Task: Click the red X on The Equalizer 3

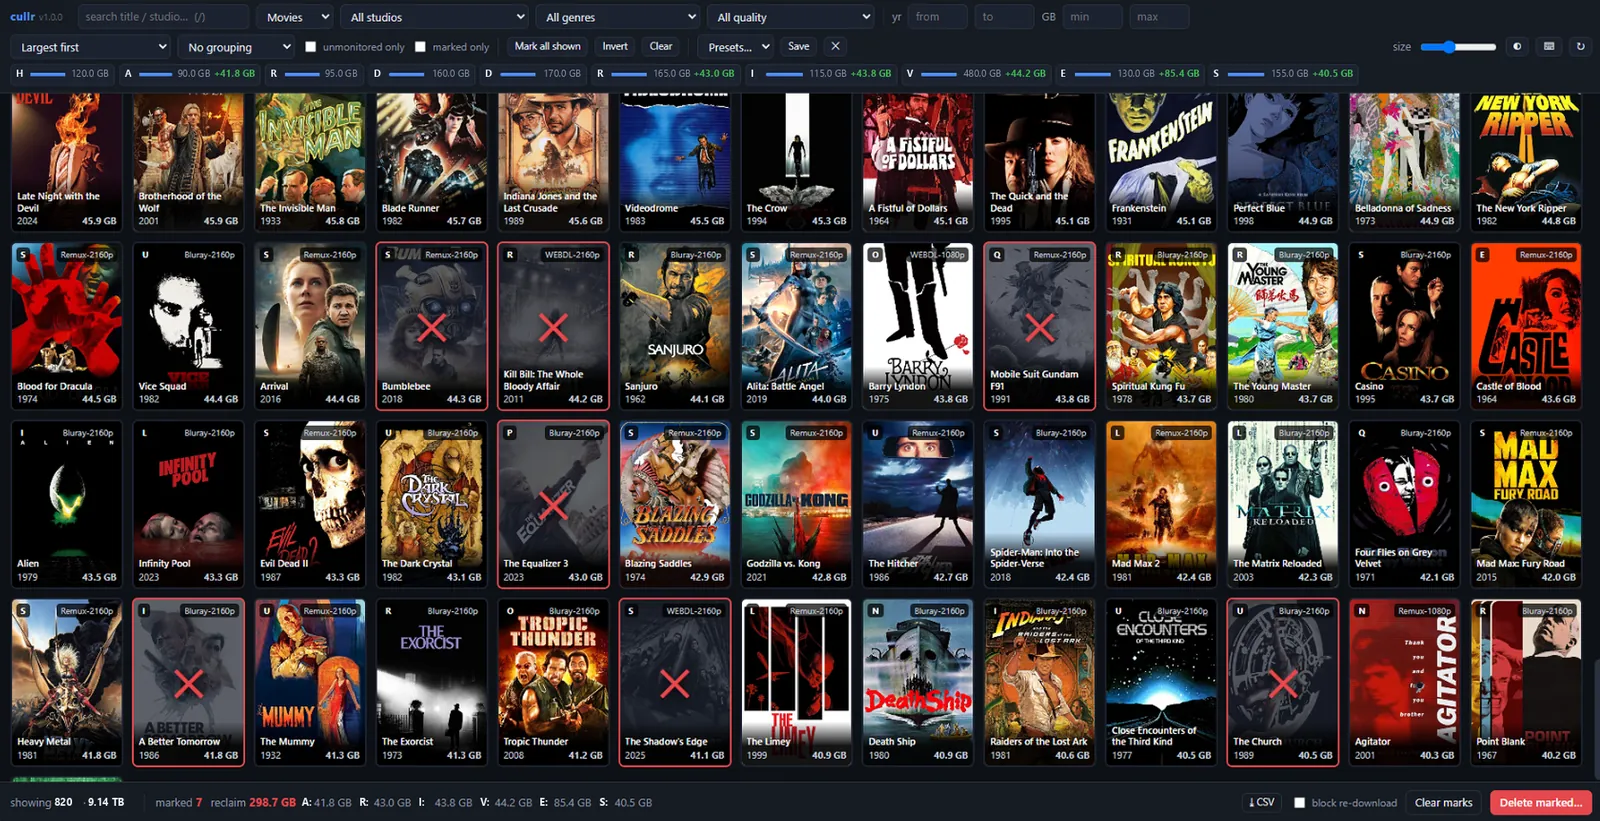Action: click(x=553, y=505)
